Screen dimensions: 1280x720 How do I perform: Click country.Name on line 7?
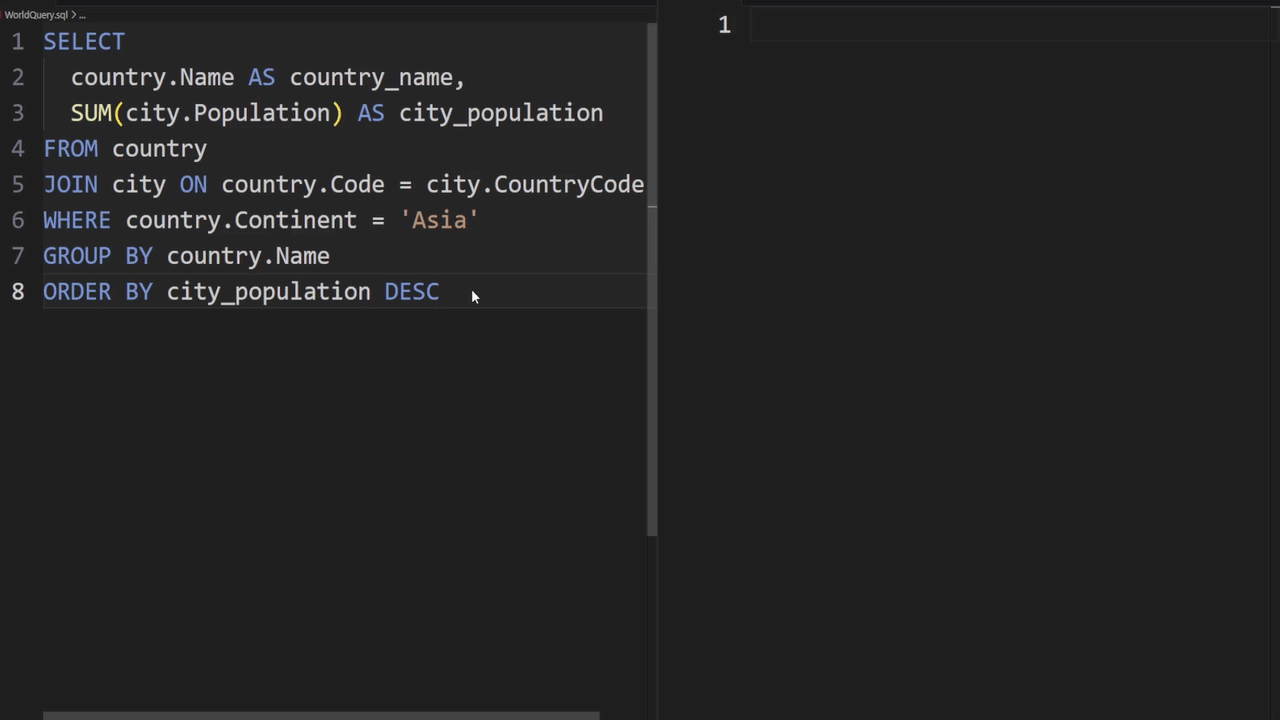click(248, 256)
